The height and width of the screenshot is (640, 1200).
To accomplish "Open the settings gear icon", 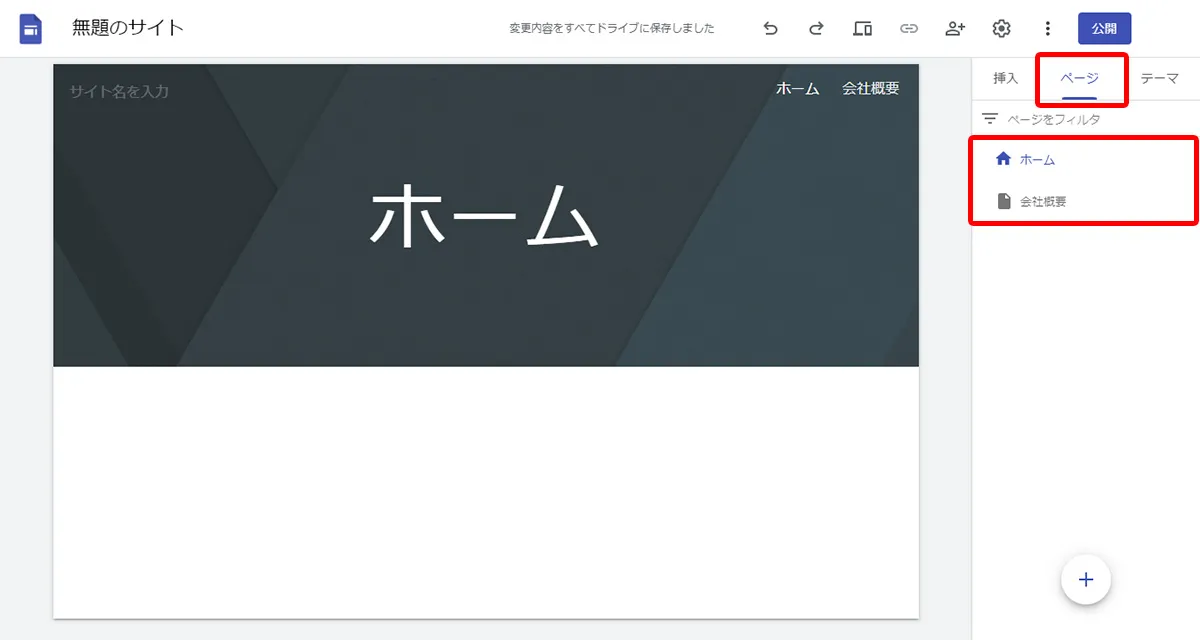I will coord(1001,29).
